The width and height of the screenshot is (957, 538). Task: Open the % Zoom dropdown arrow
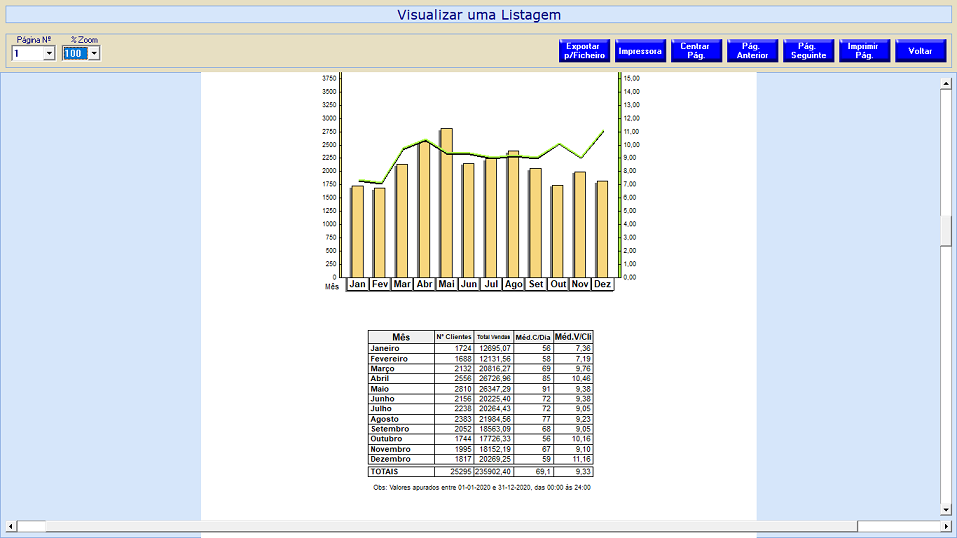94,53
